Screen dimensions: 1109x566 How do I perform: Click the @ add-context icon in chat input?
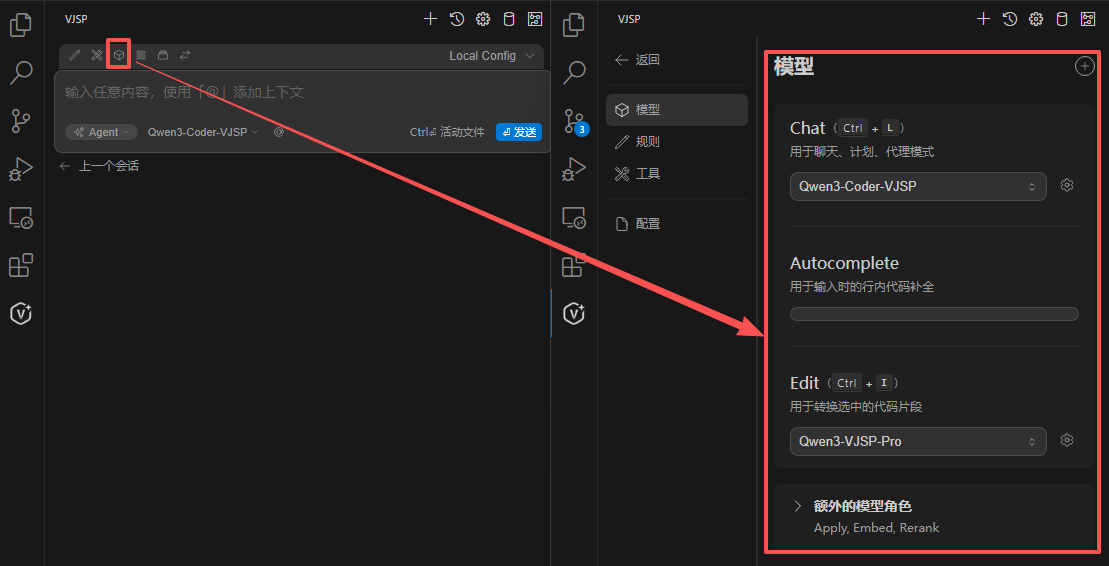click(279, 132)
